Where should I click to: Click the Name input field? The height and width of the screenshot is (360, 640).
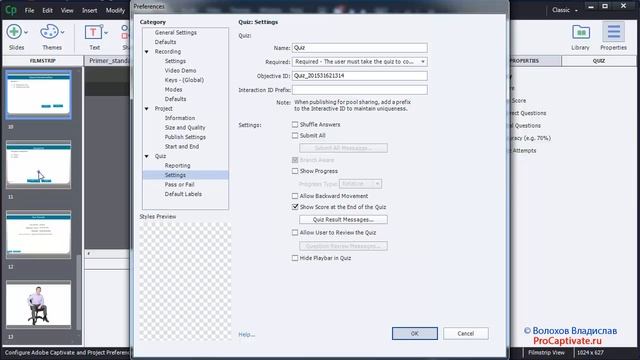pyautogui.click(x=360, y=48)
